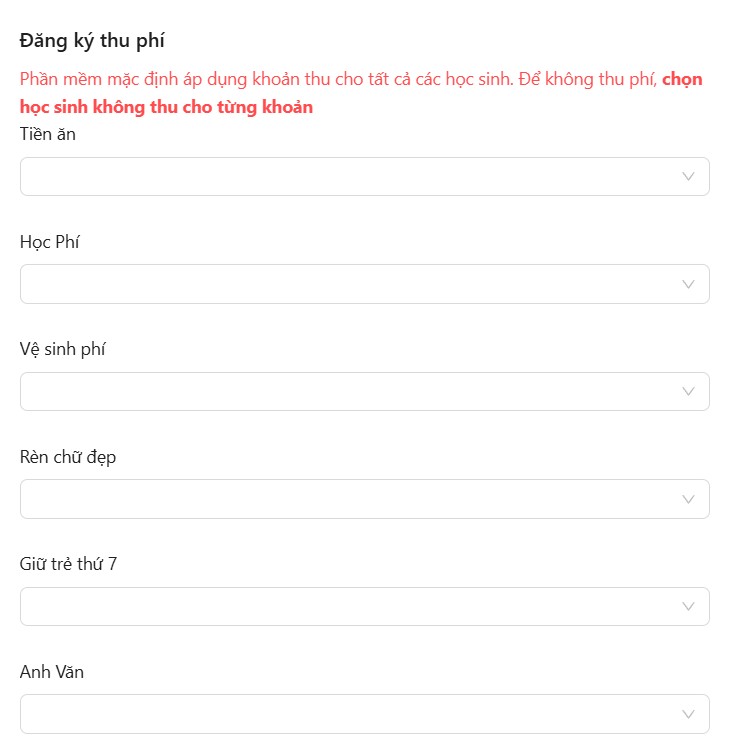
Task: Click the chevron arrow in the Vệ sinh phí dropdown
Action: point(688,391)
